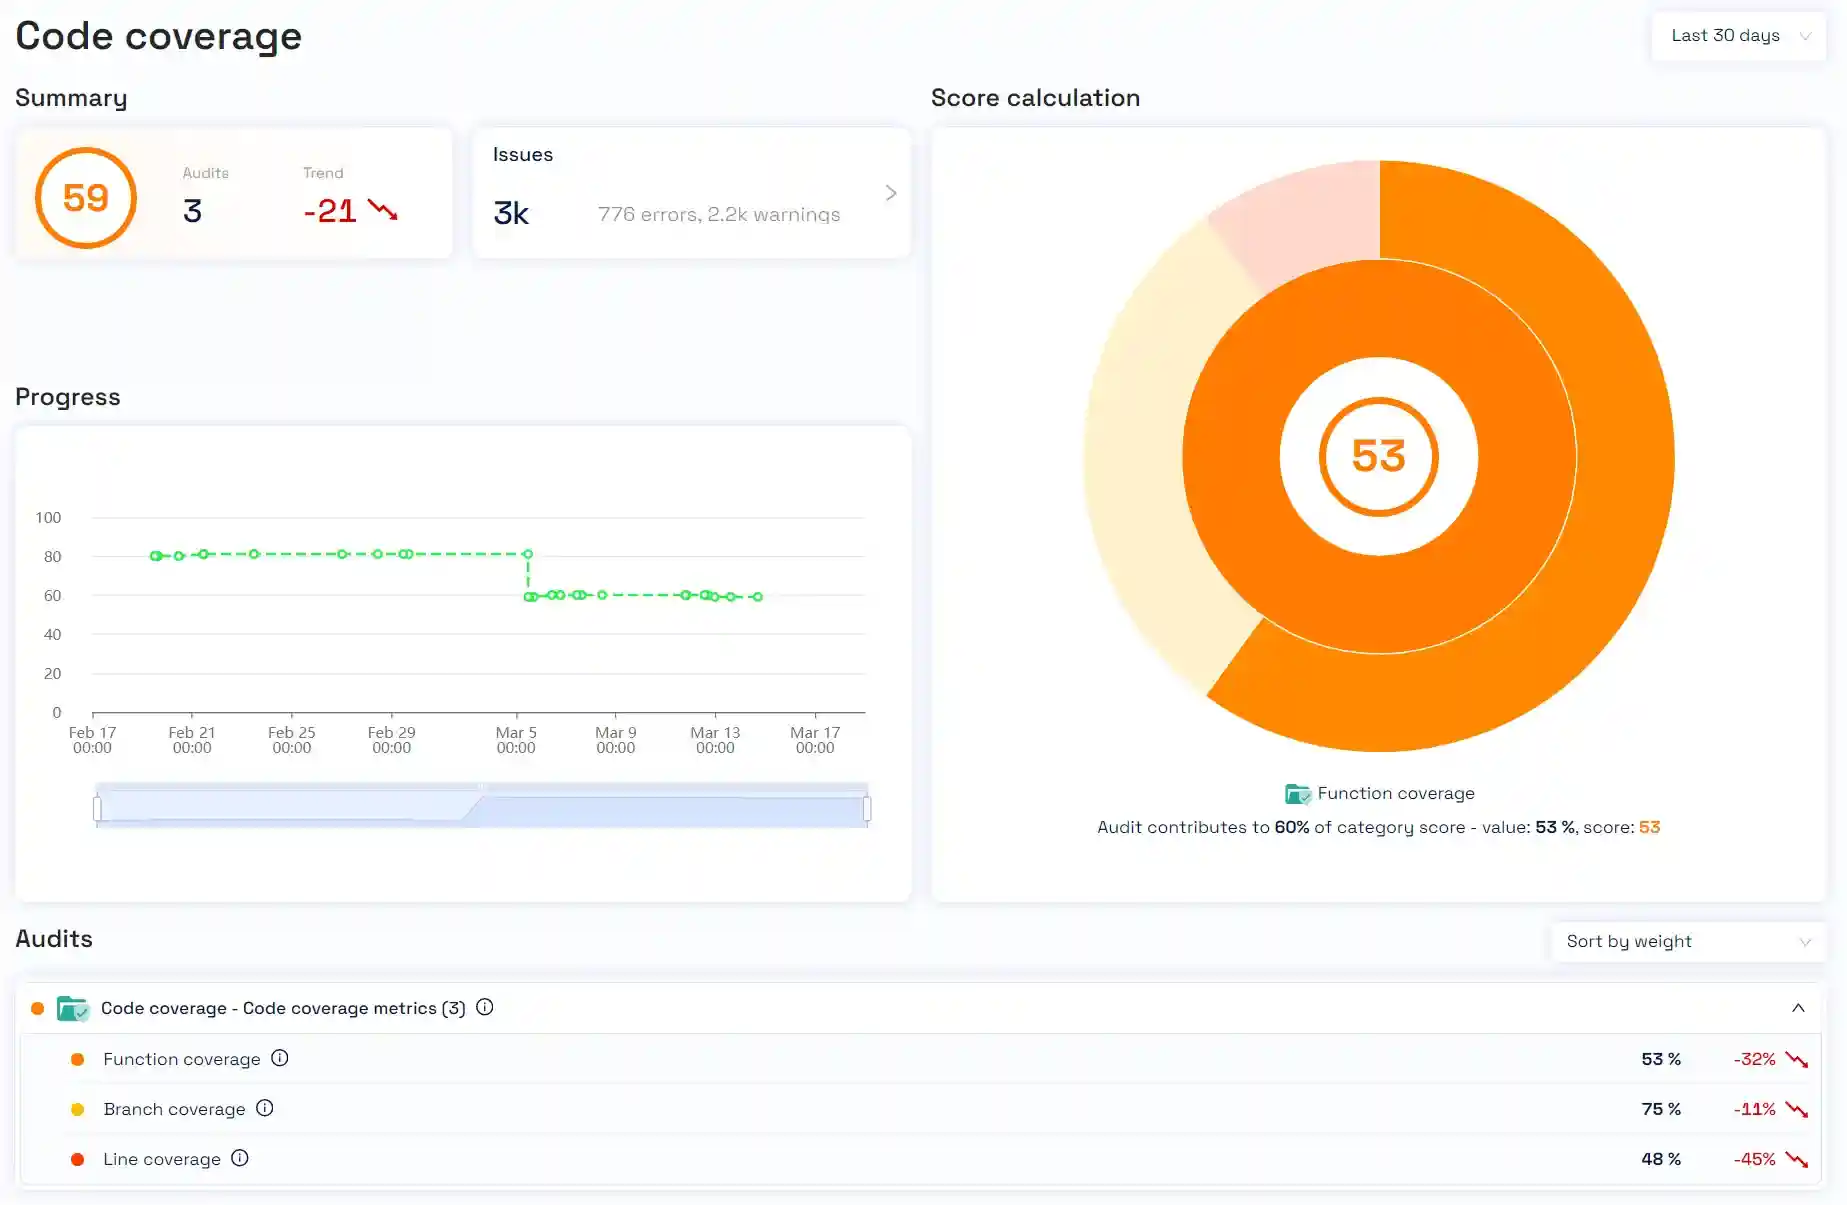This screenshot has width=1847, height=1205.
Task: Click trend arrow in Line coverage row
Action: click(1797, 1159)
